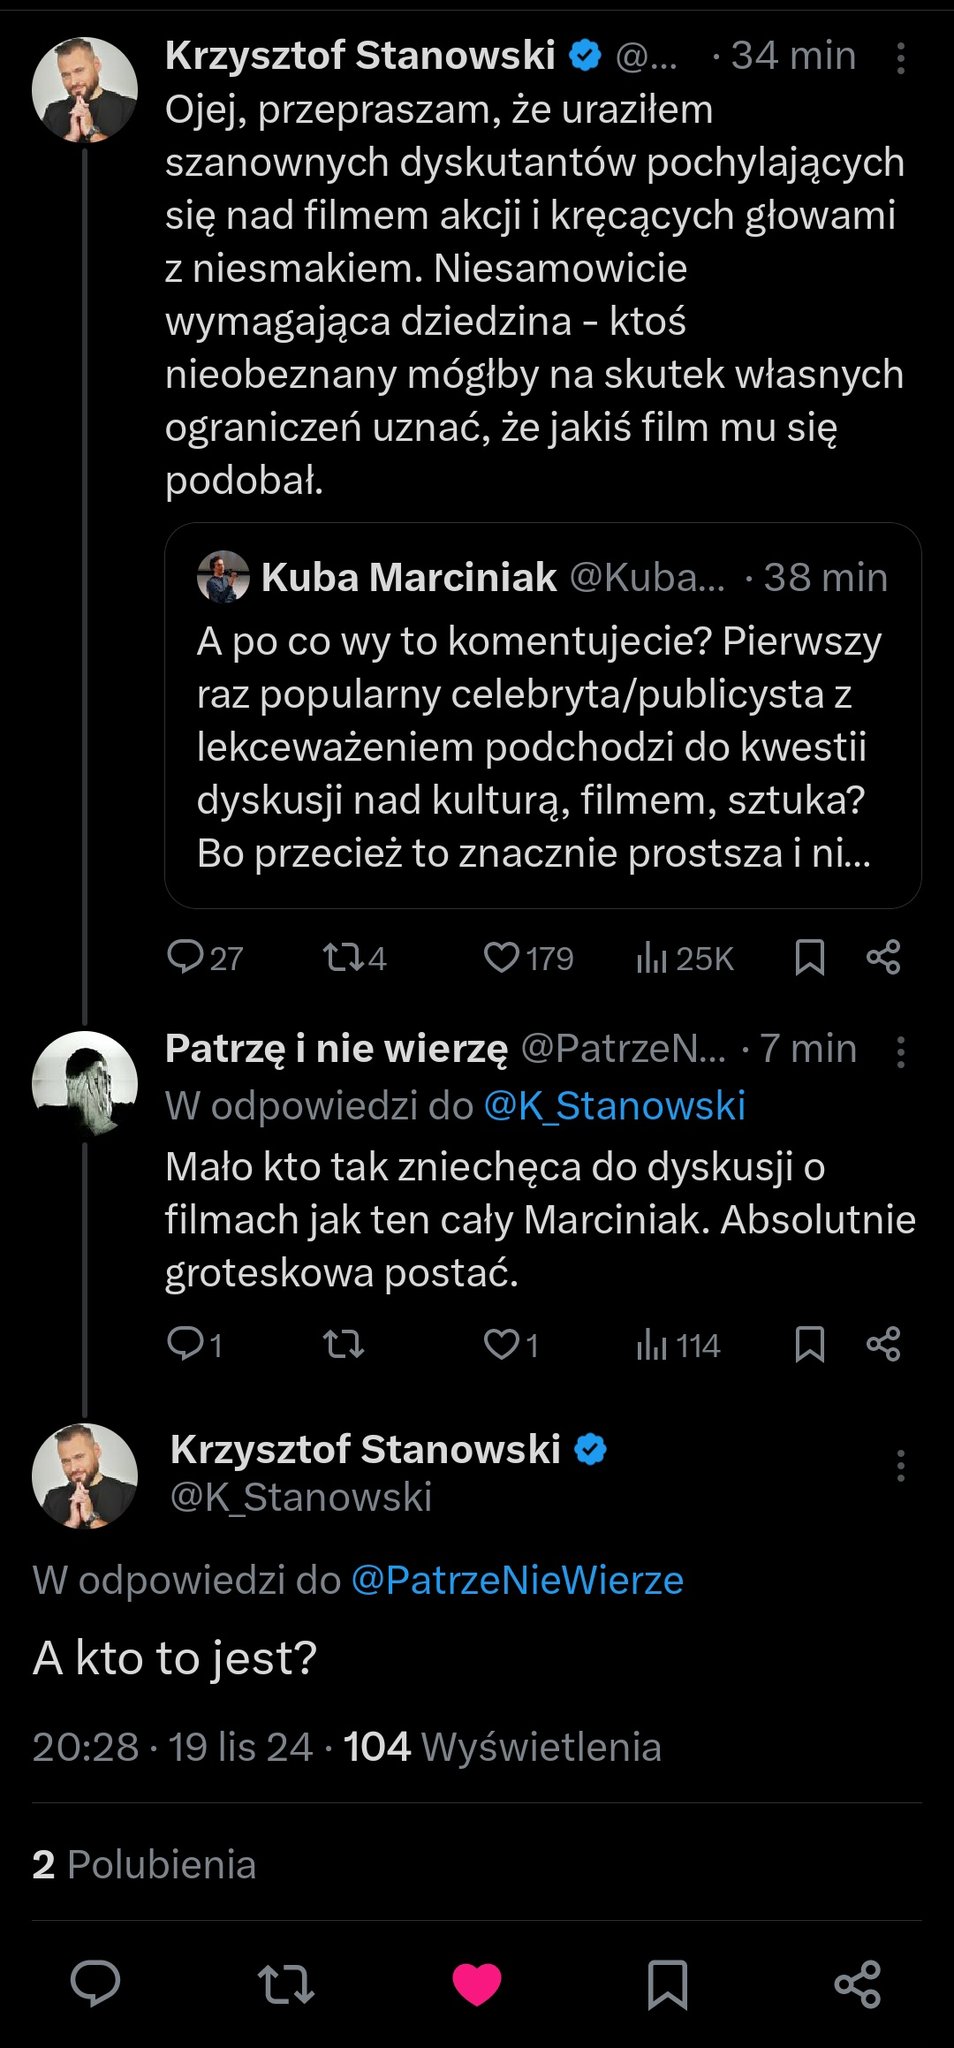Image resolution: width=954 pixels, height=2048 pixels.
Task: Retweet the top Stanowski tweet
Action: [343, 957]
